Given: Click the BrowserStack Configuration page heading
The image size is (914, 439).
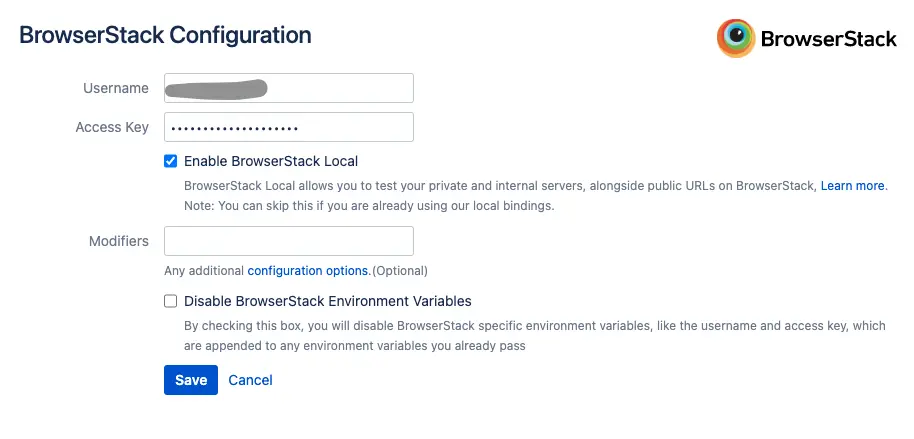Looking at the screenshot, I should coord(166,35).
